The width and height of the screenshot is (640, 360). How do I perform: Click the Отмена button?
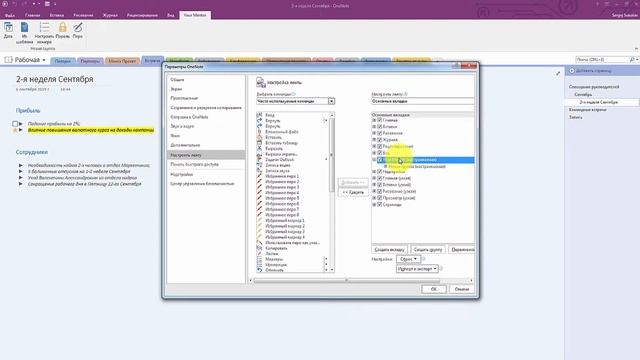point(462,289)
